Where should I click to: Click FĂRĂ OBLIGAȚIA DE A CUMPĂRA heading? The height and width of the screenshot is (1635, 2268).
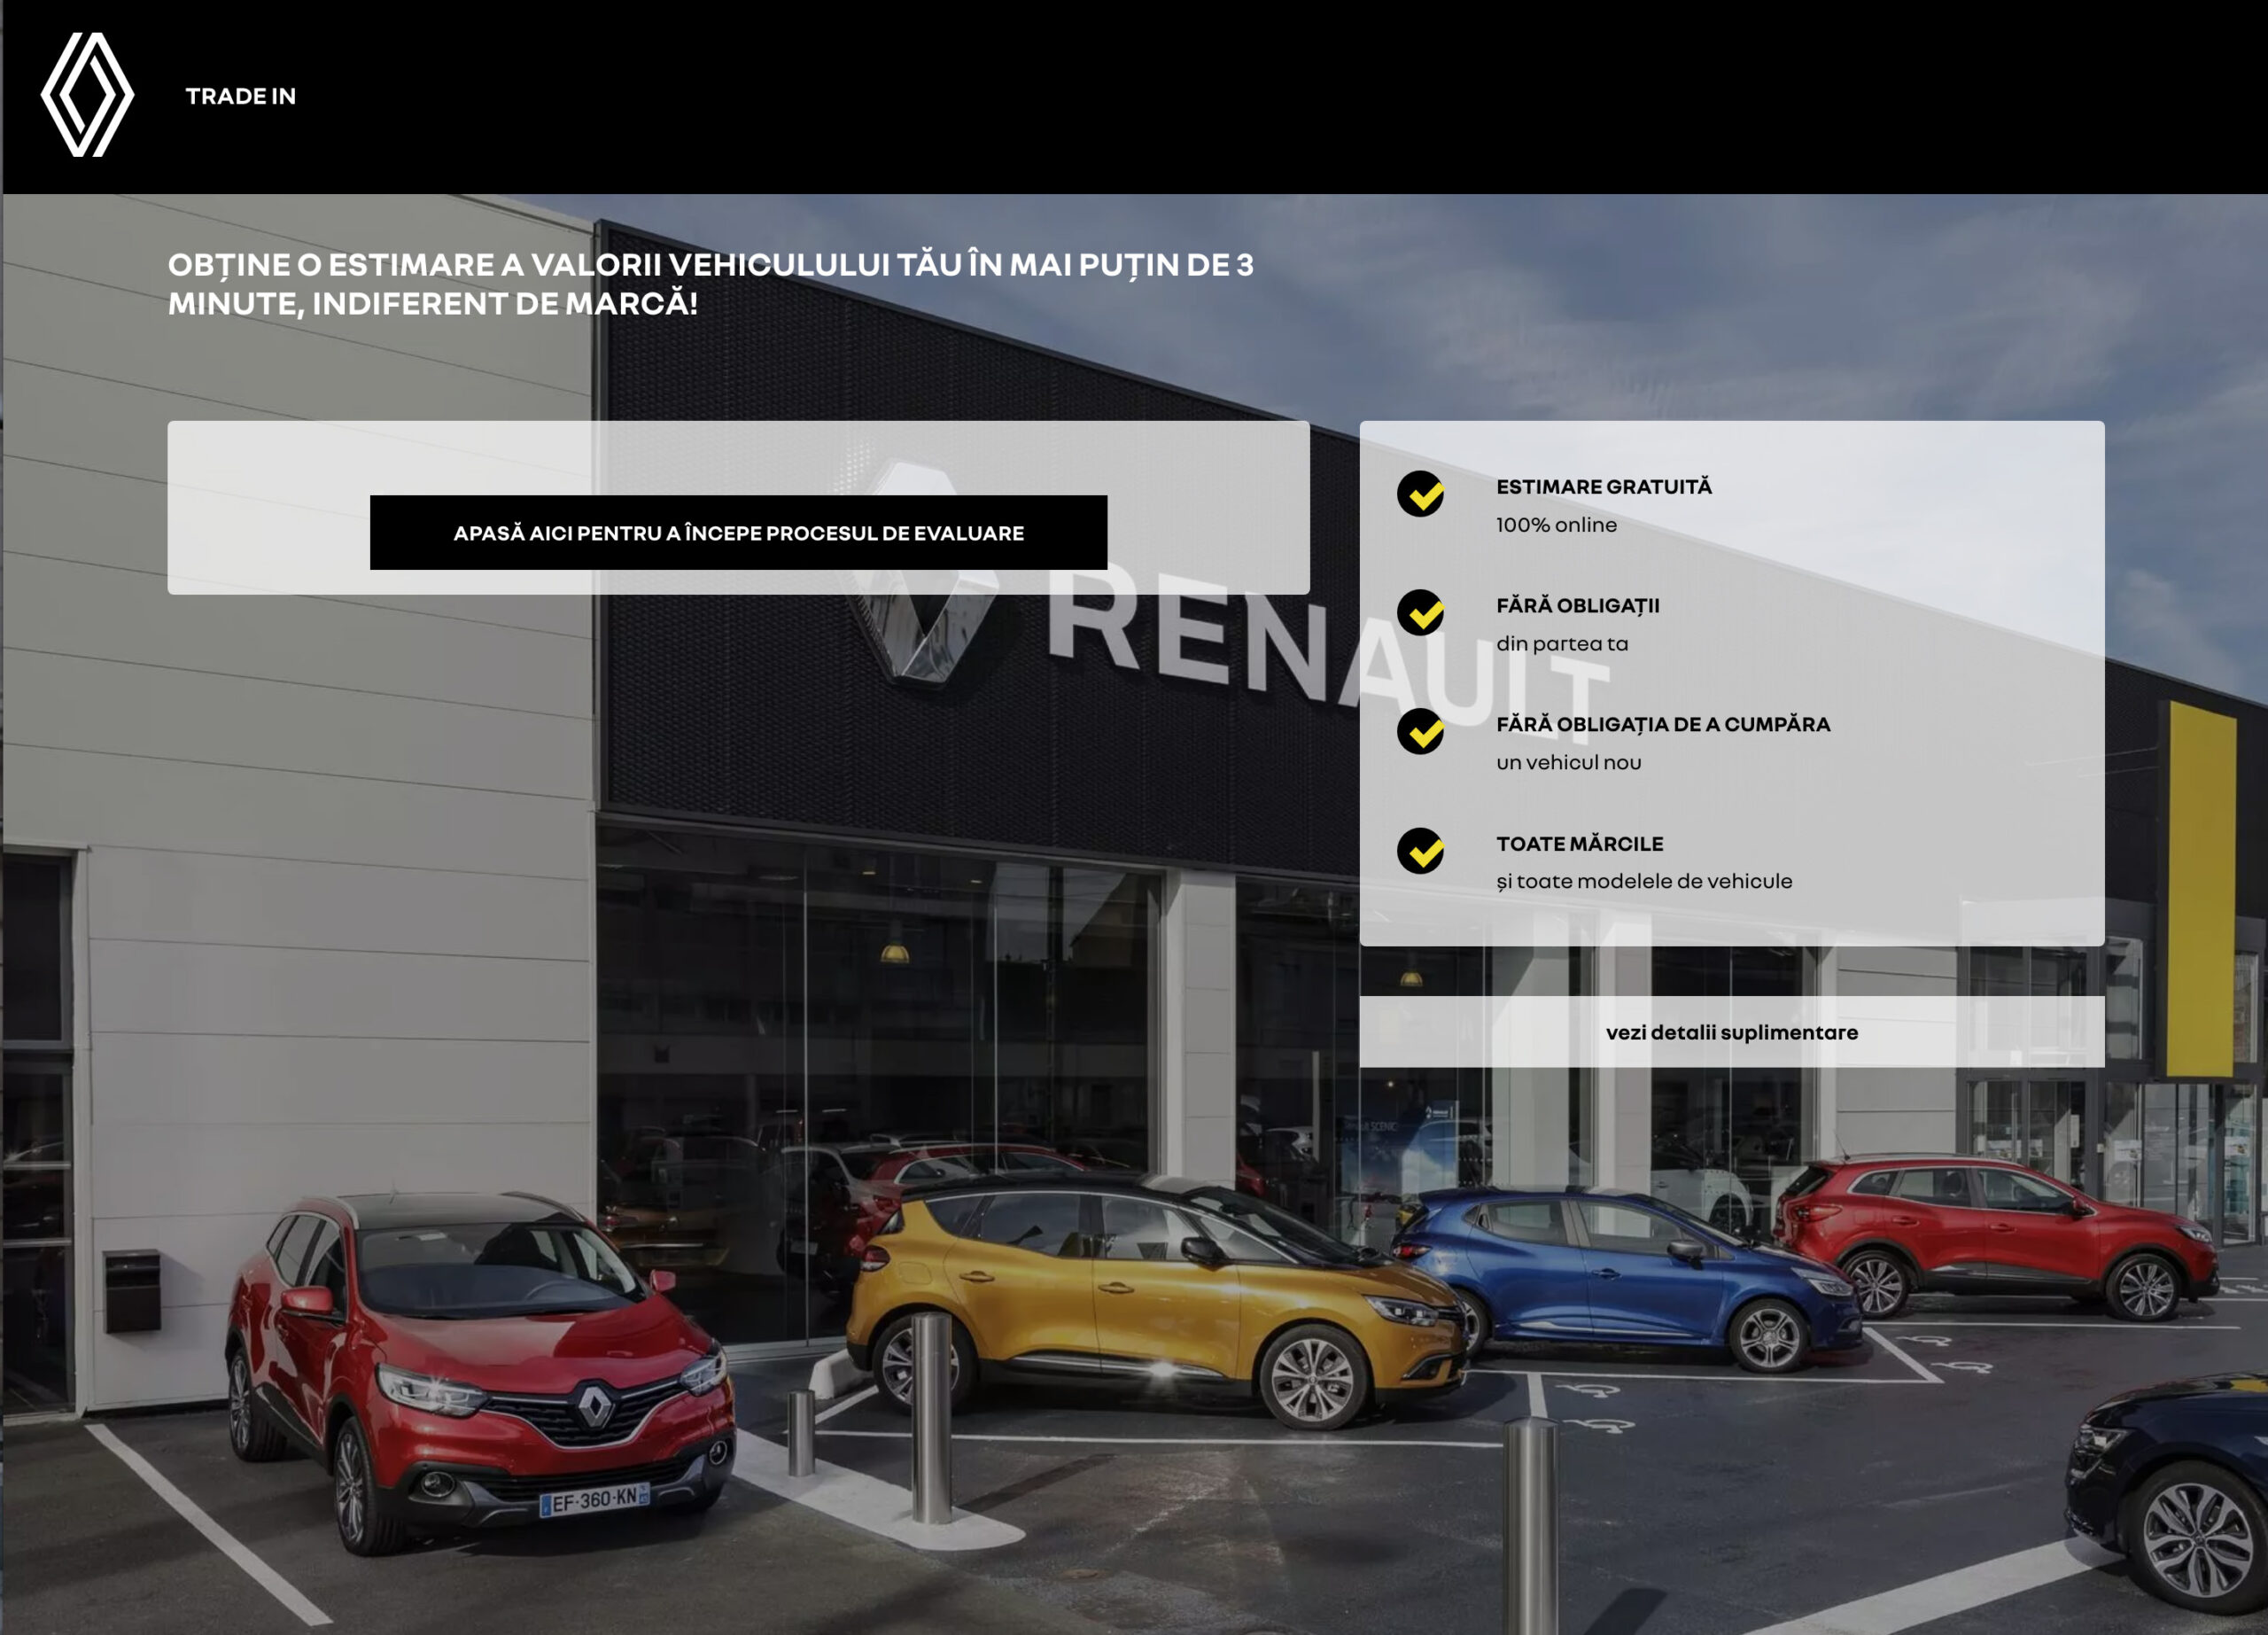[1662, 725]
